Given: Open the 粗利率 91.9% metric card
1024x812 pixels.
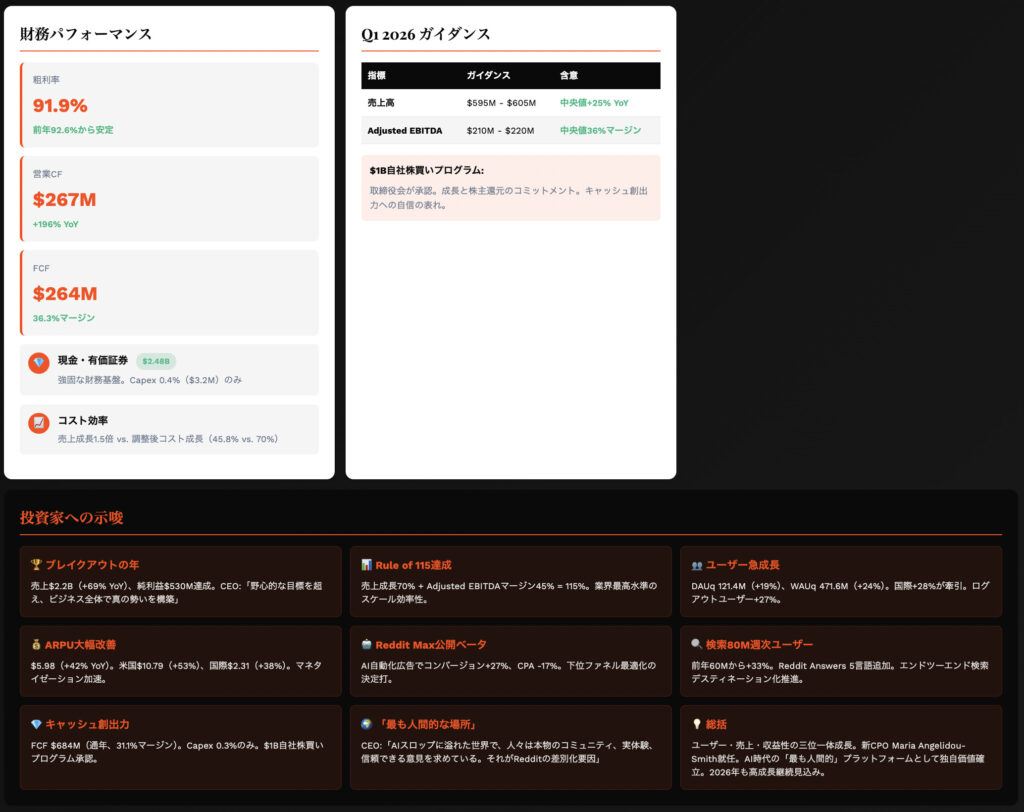Looking at the screenshot, I should 169,105.
